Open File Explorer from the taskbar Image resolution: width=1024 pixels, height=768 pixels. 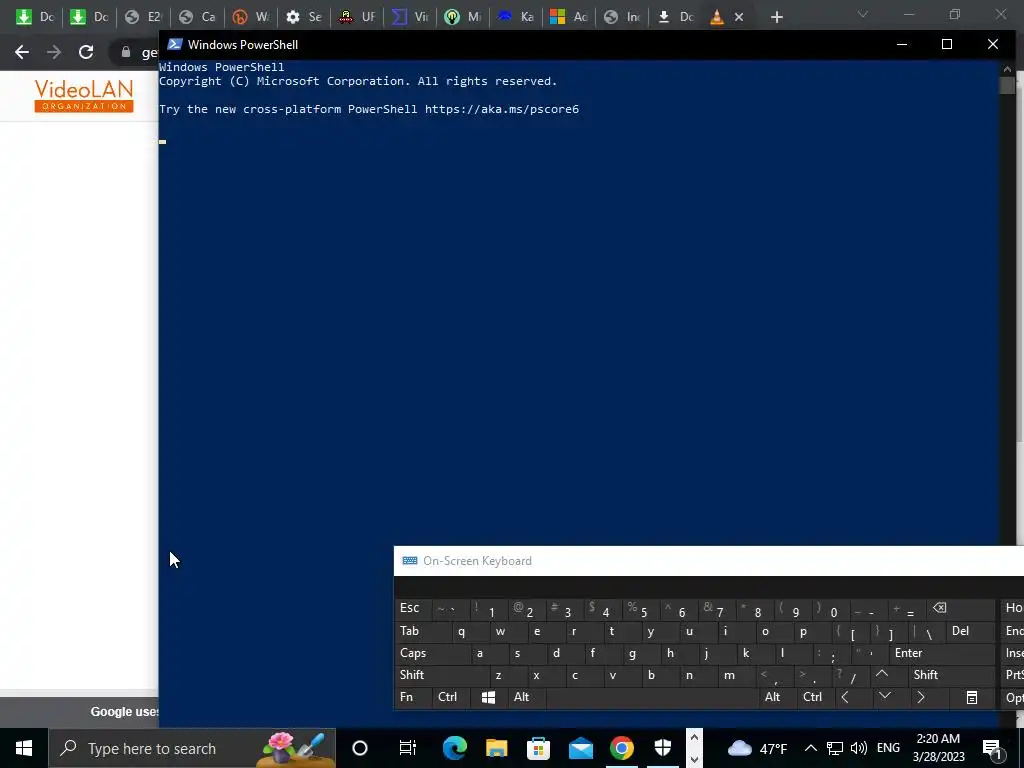click(x=496, y=748)
